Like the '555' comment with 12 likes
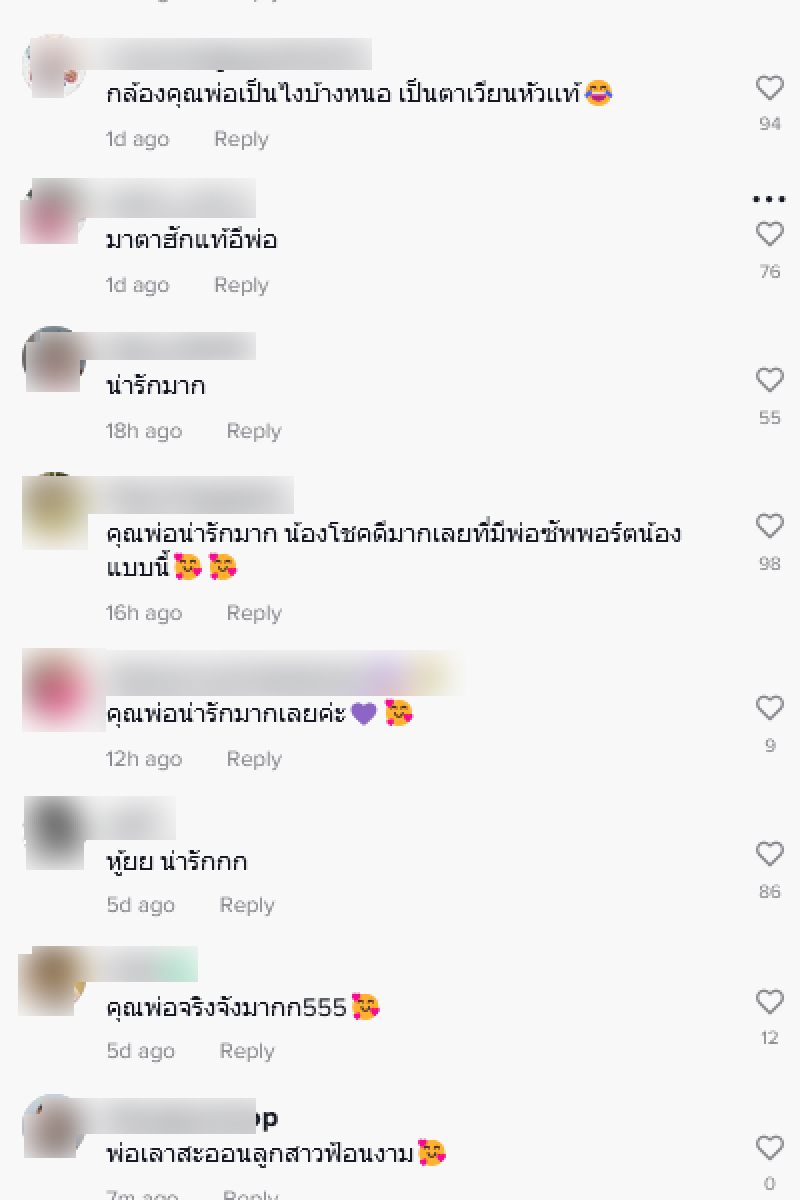800x1200 pixels. coord(769,1002)
